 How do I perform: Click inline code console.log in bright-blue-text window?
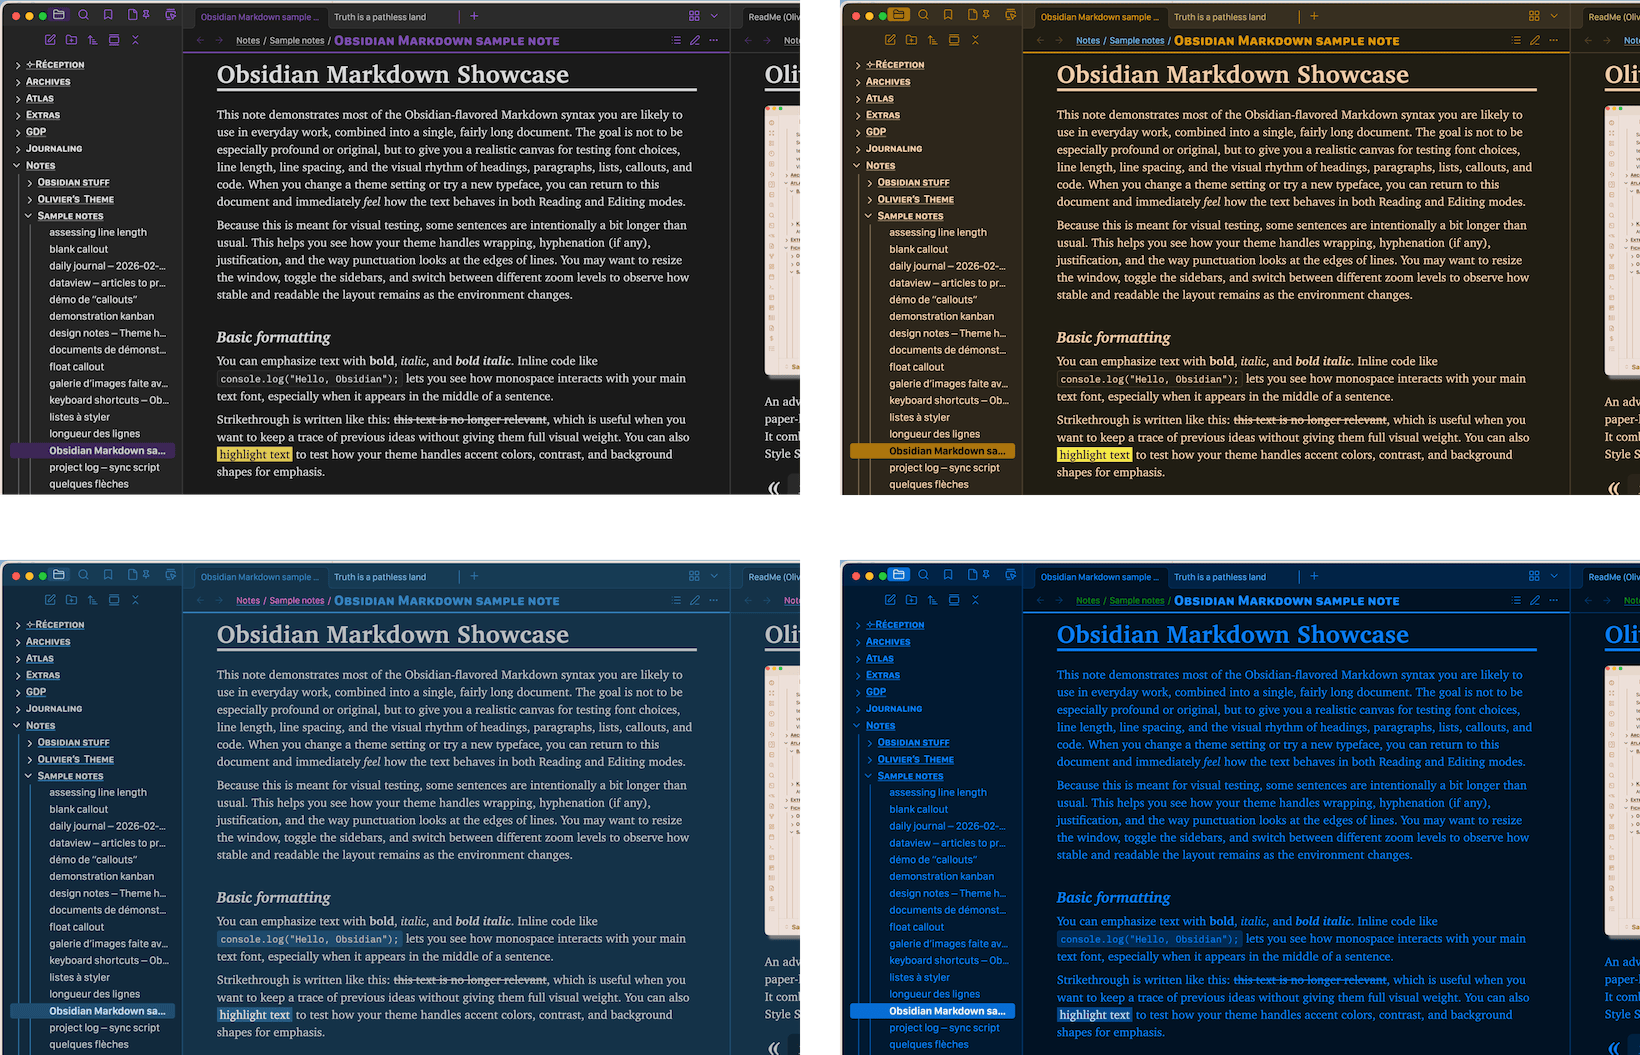[1149, 939]
